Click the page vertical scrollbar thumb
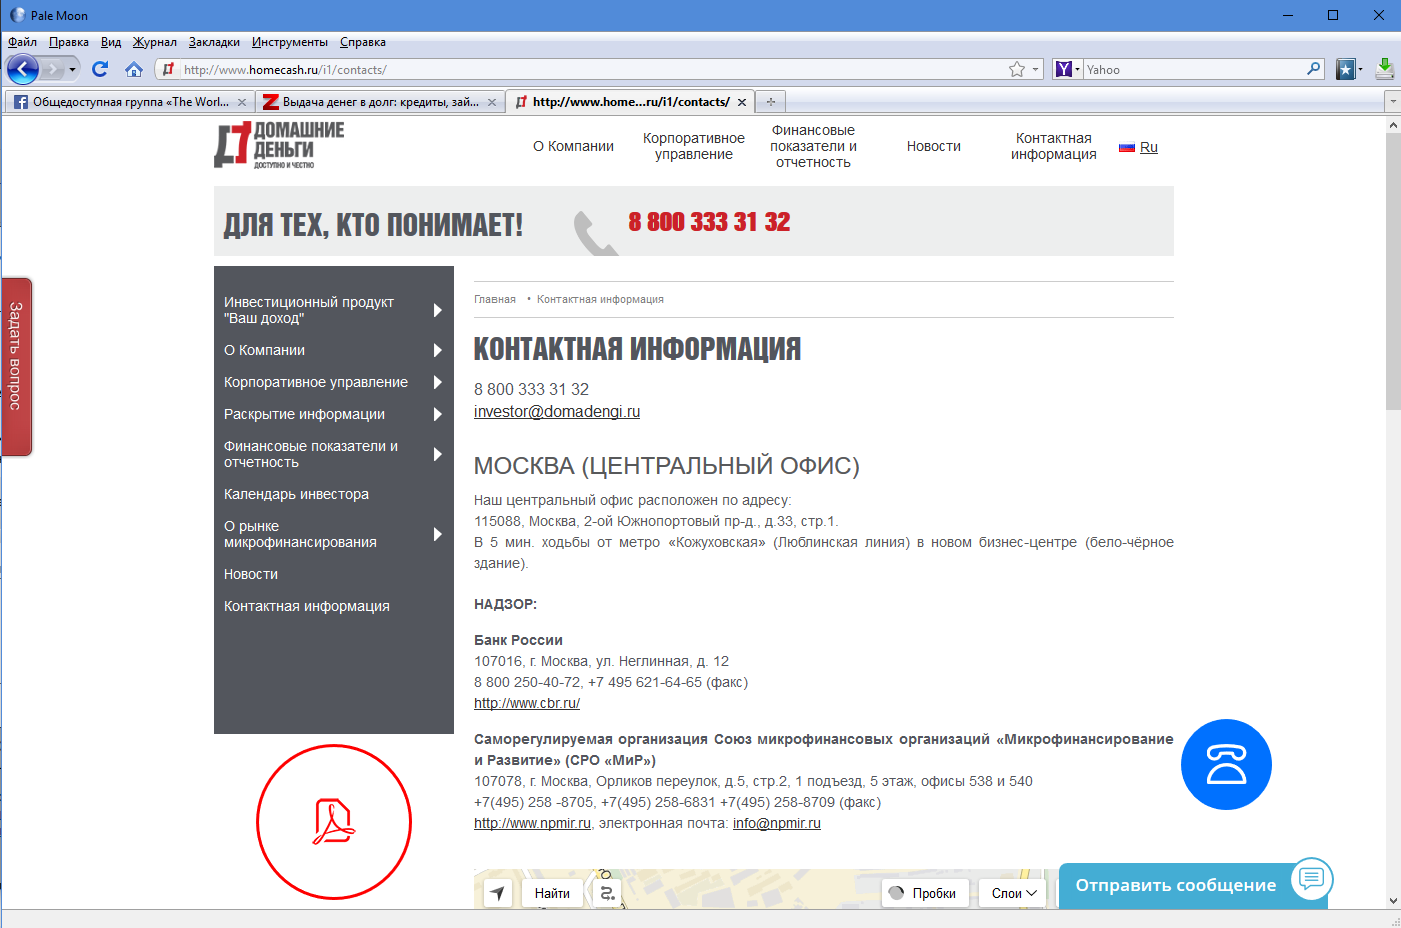This screenshot has height=928, width=1401. [x=1393, y=271]
